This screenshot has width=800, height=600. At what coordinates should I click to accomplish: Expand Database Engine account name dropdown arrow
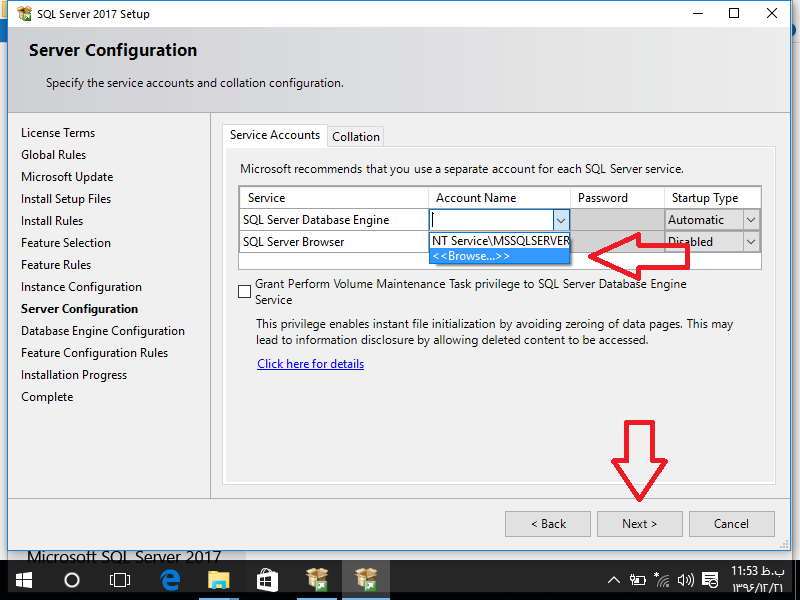(561, 220)
